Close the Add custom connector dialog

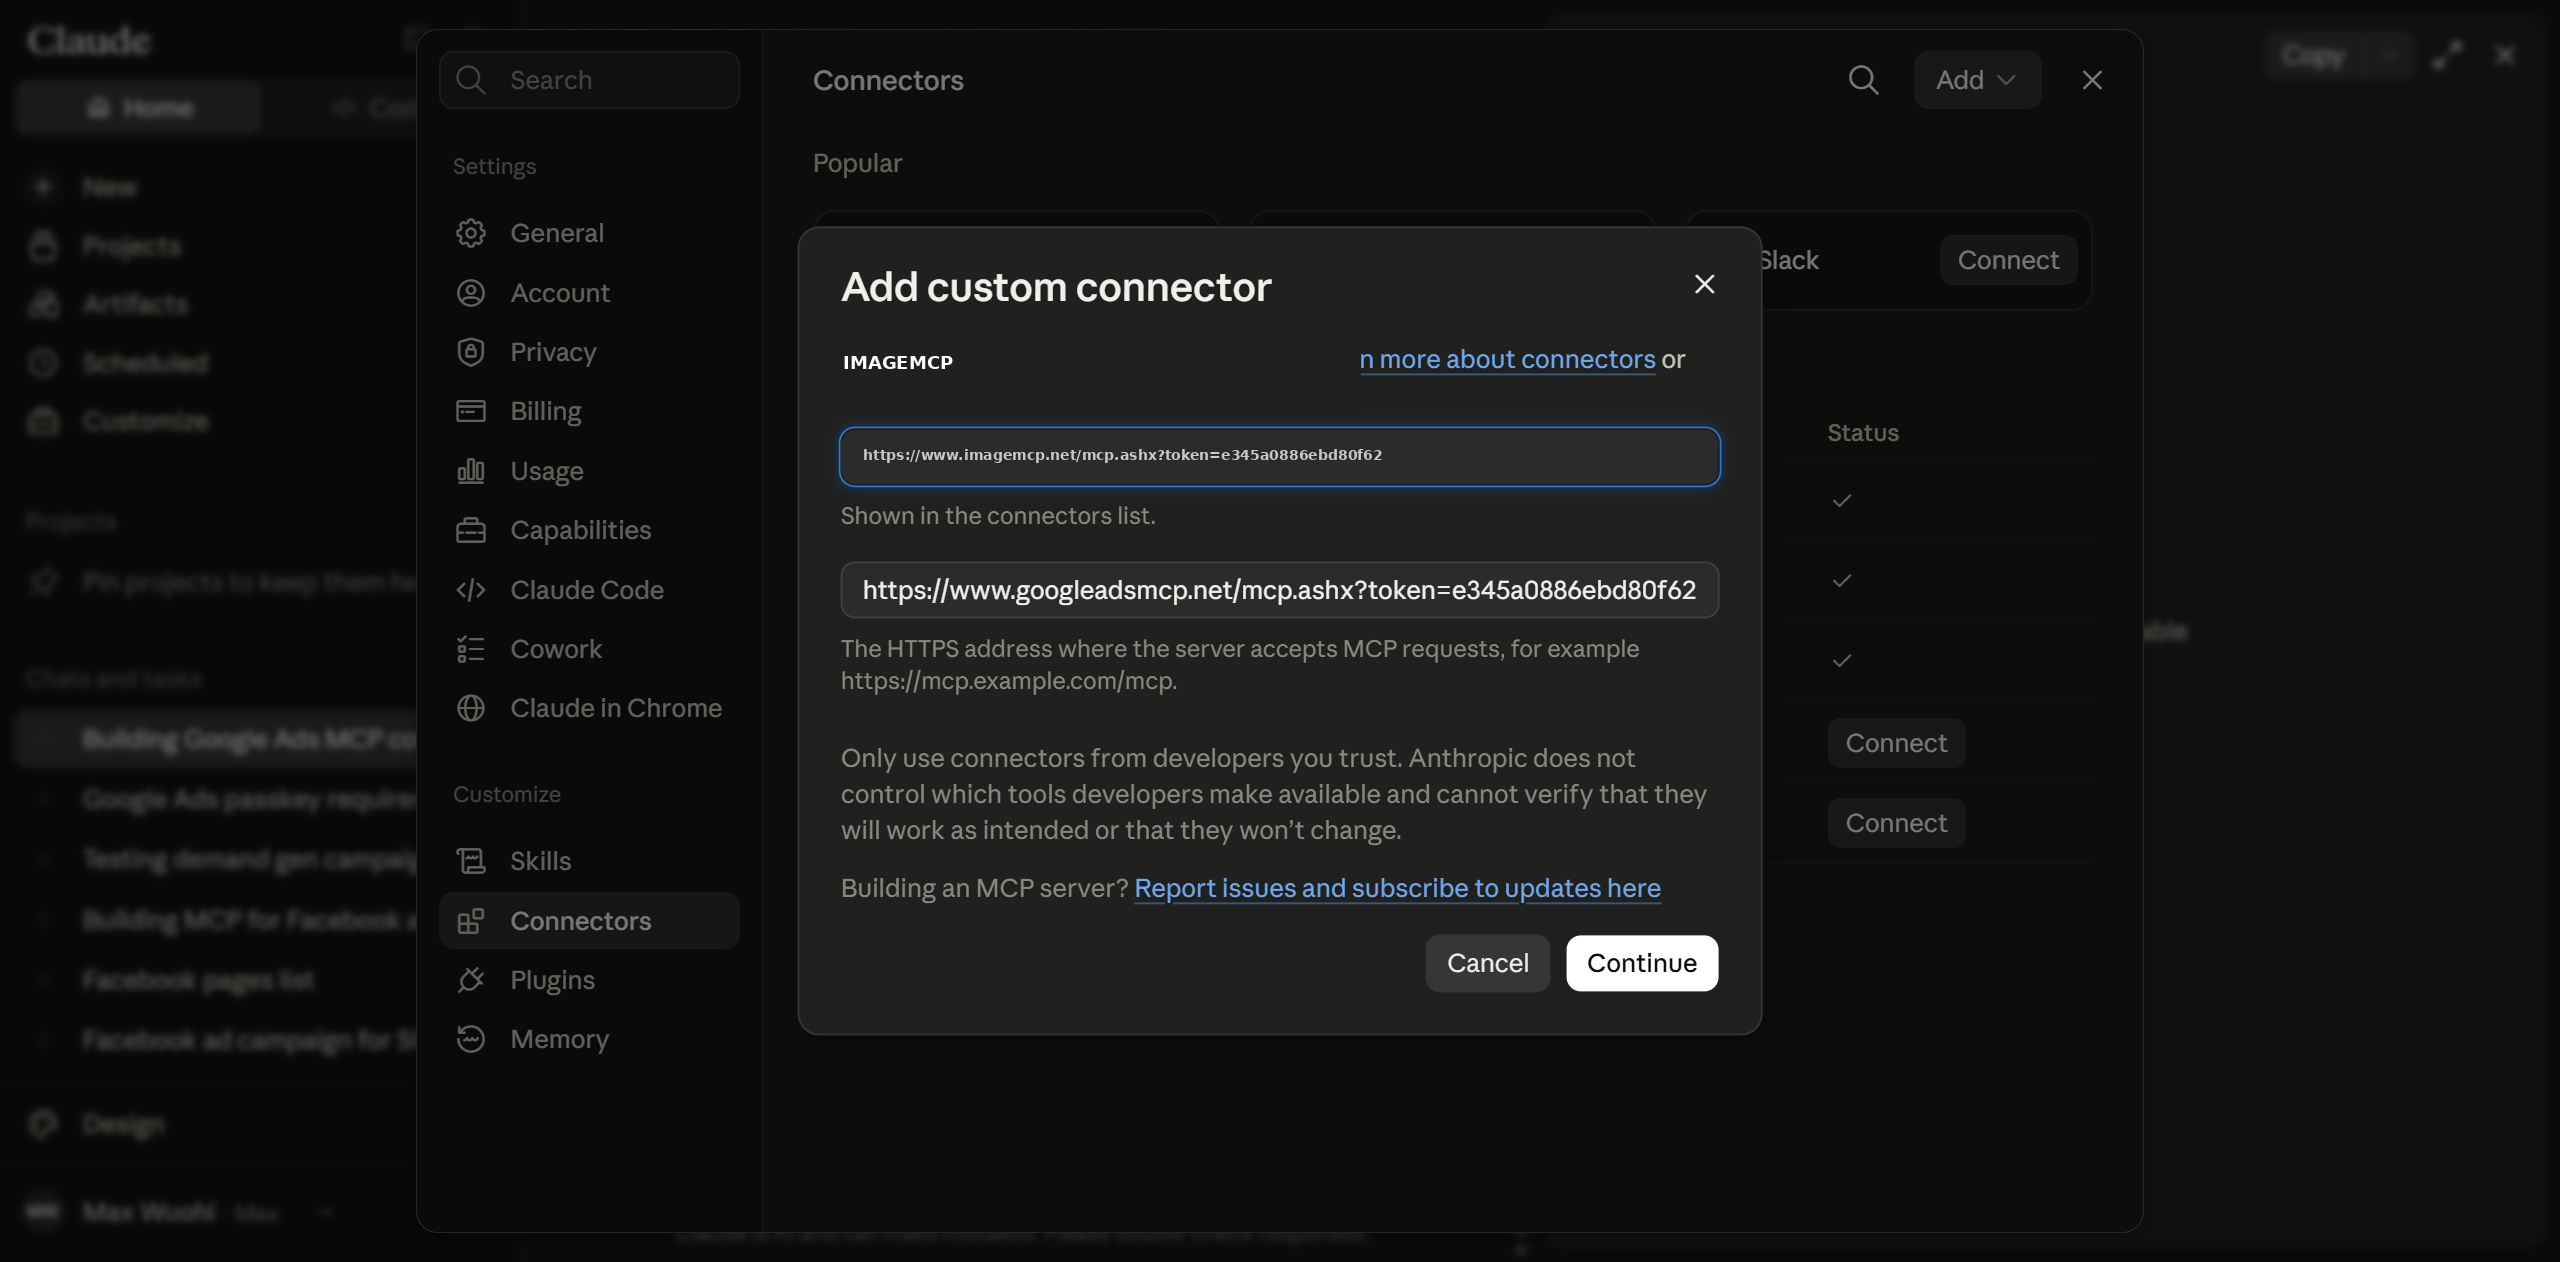(x=1704, y=284)
